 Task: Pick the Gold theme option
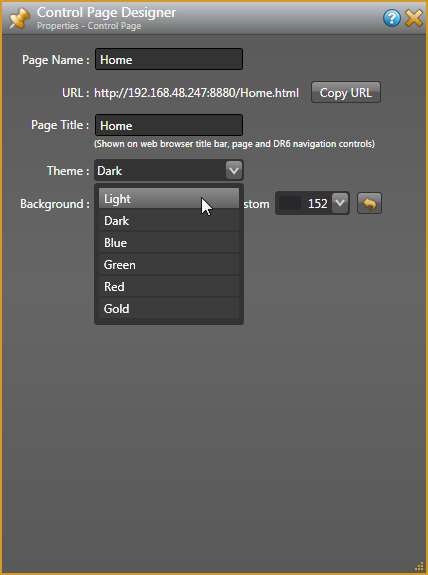point(169,308)
